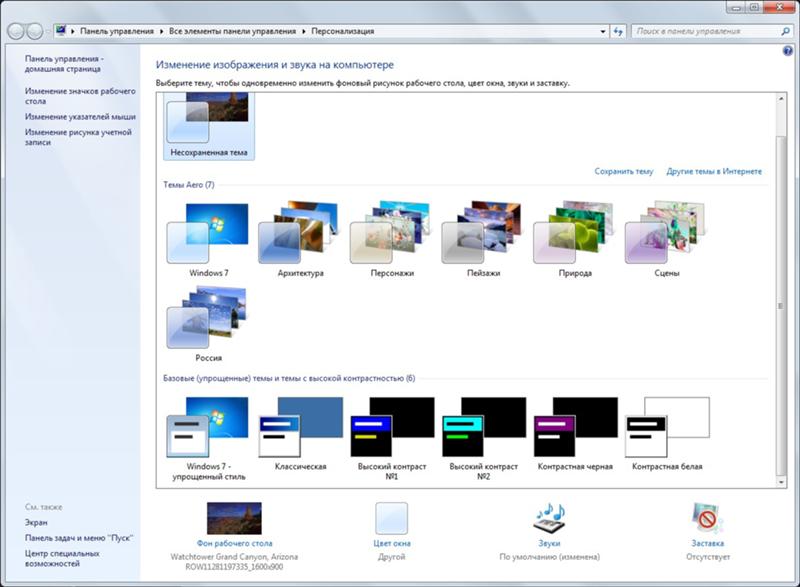Click the По умолчанию (изменена) sound caption

point(549,557)
